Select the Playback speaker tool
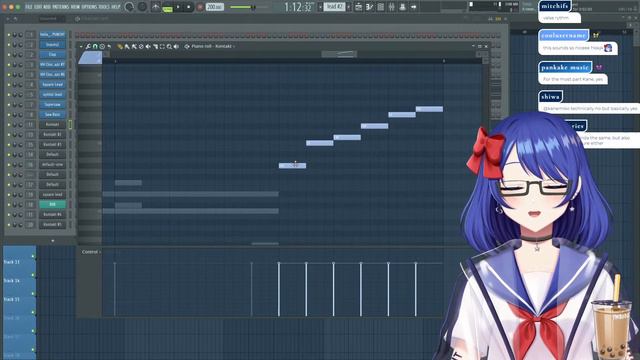Viewport: 640px width, 360px height. pyautogui.click(x=176, y=47)
